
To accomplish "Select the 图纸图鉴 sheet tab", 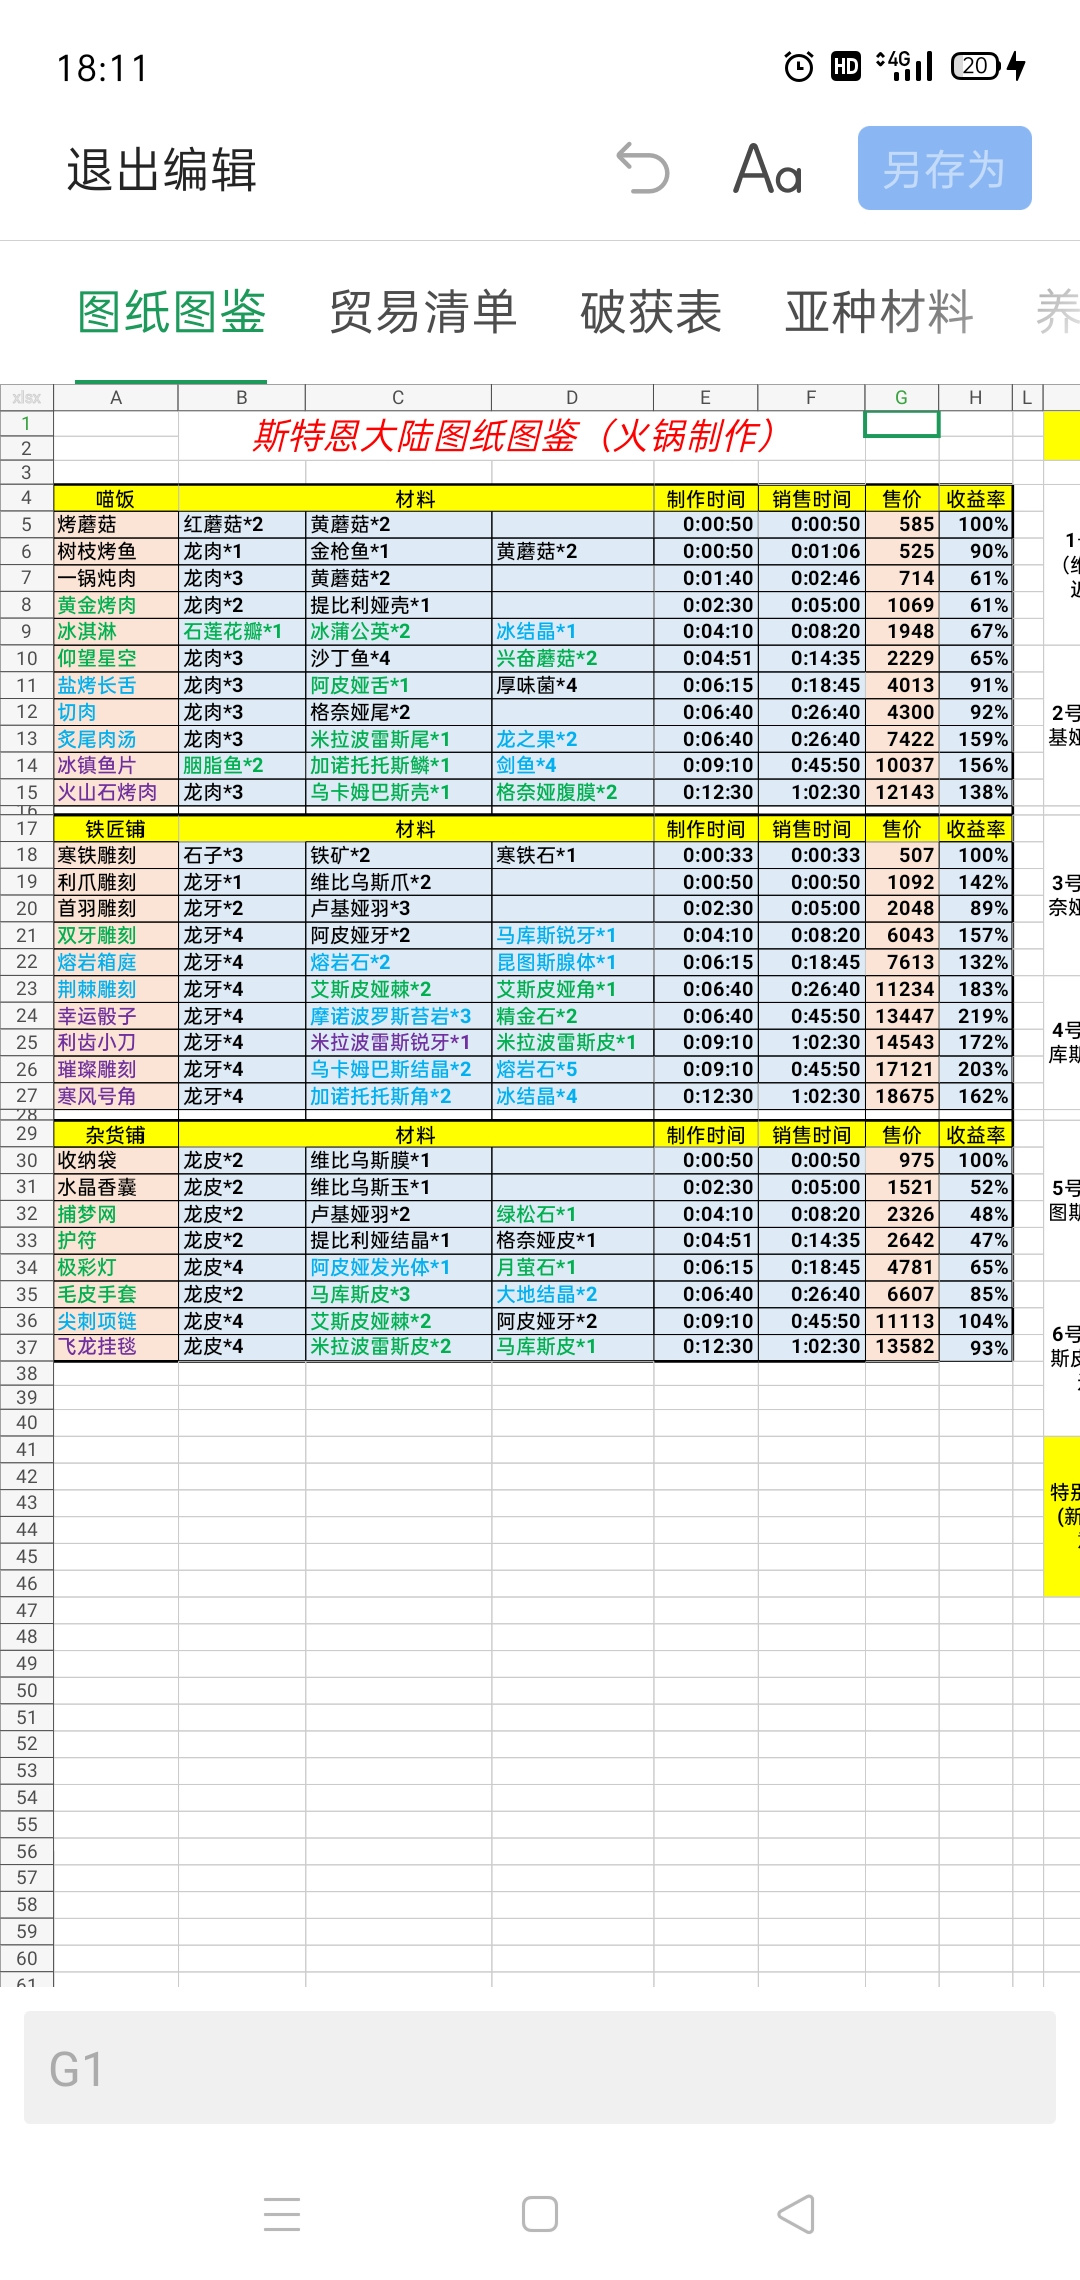I will (172, 312).
